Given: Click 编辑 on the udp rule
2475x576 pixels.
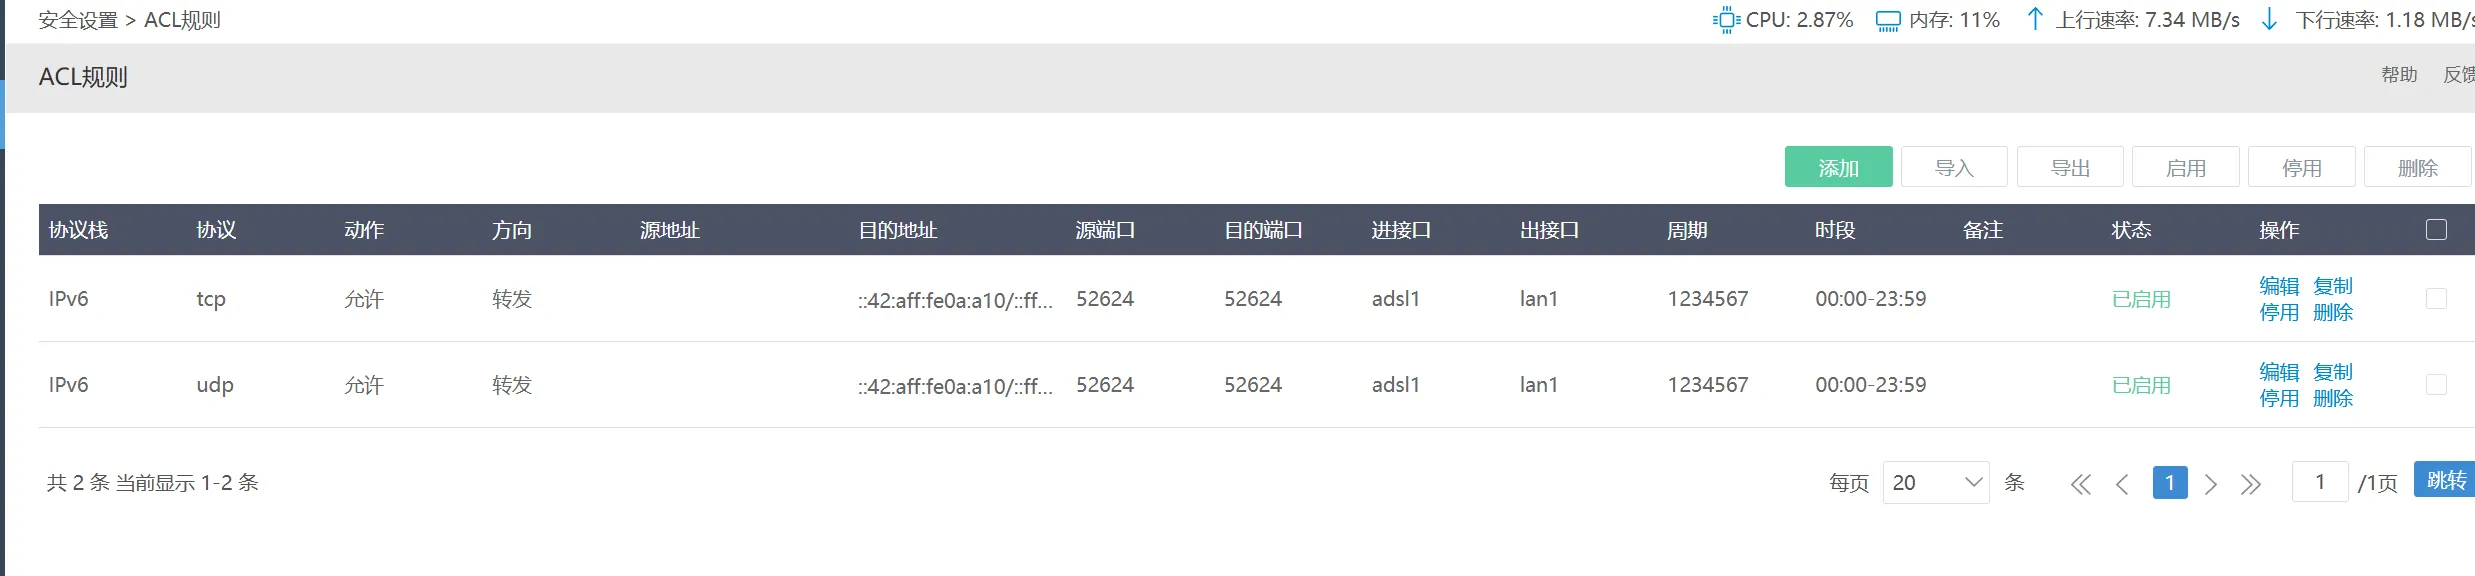Looking at the screenshot, I should coord(2278,371).
